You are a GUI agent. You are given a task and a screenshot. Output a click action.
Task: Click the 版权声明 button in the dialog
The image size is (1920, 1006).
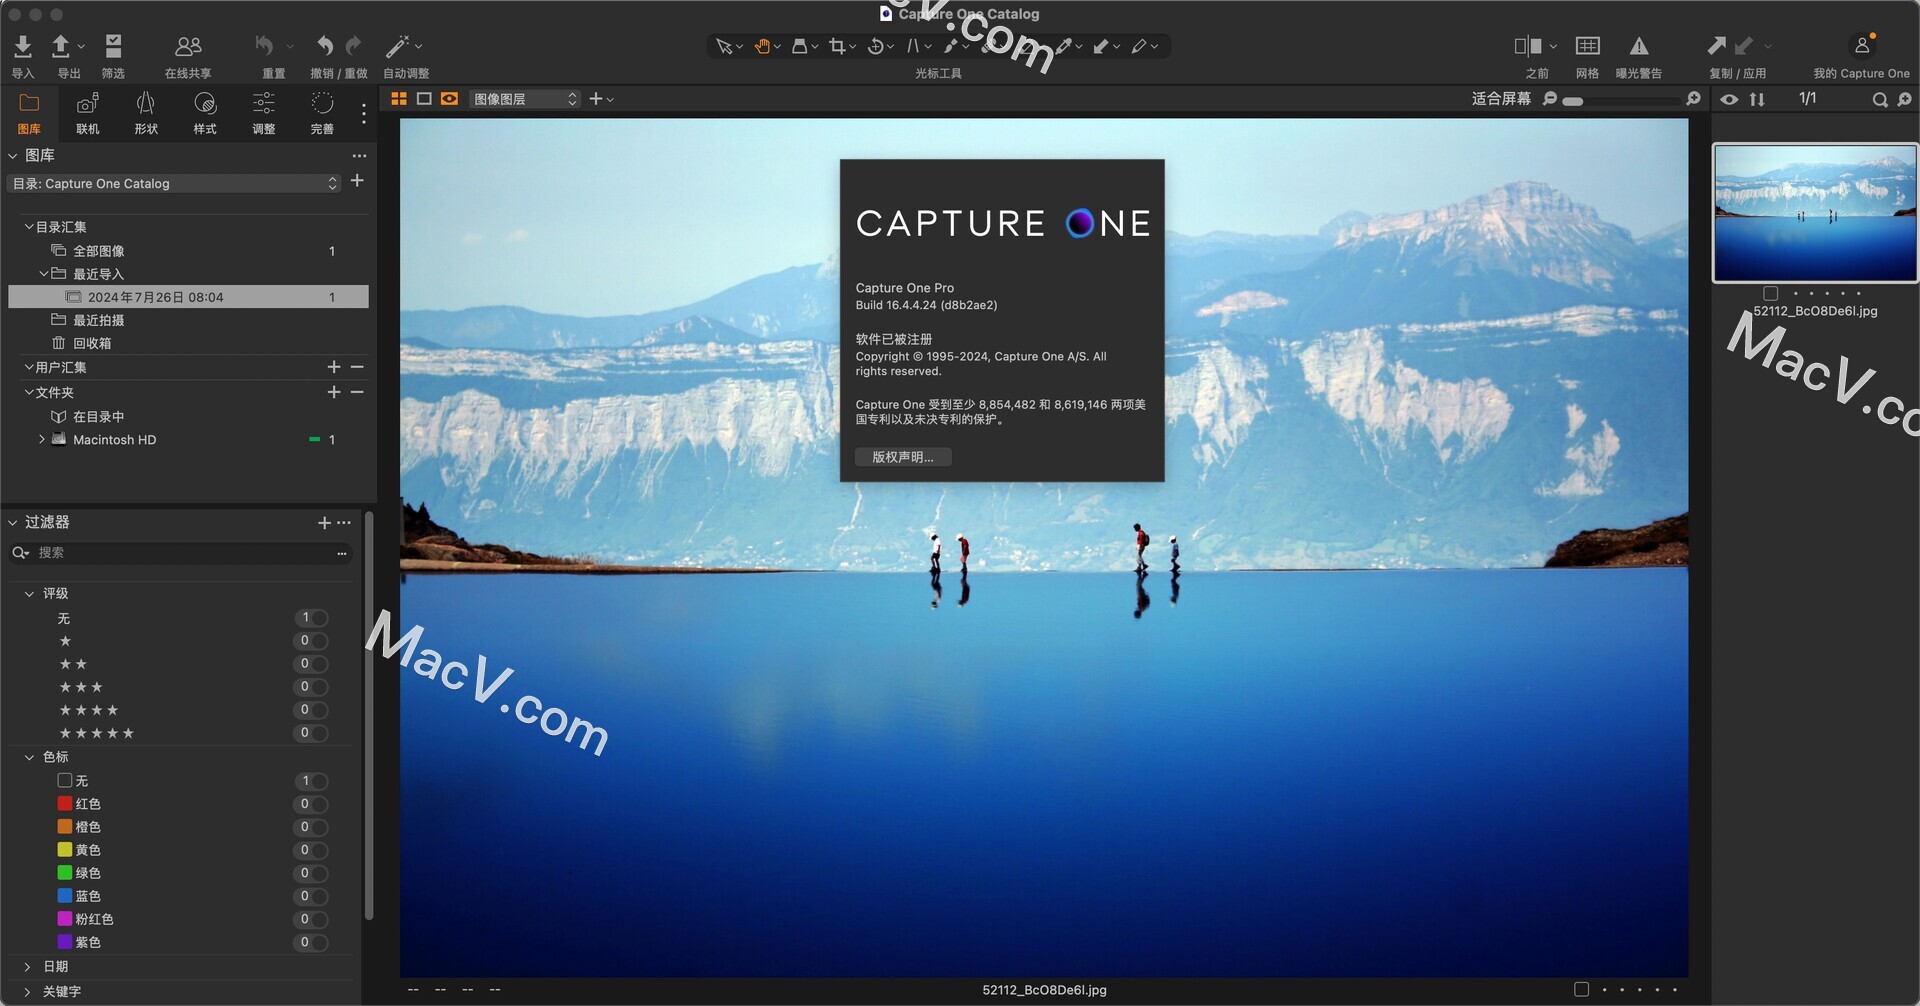click(902, 456)
